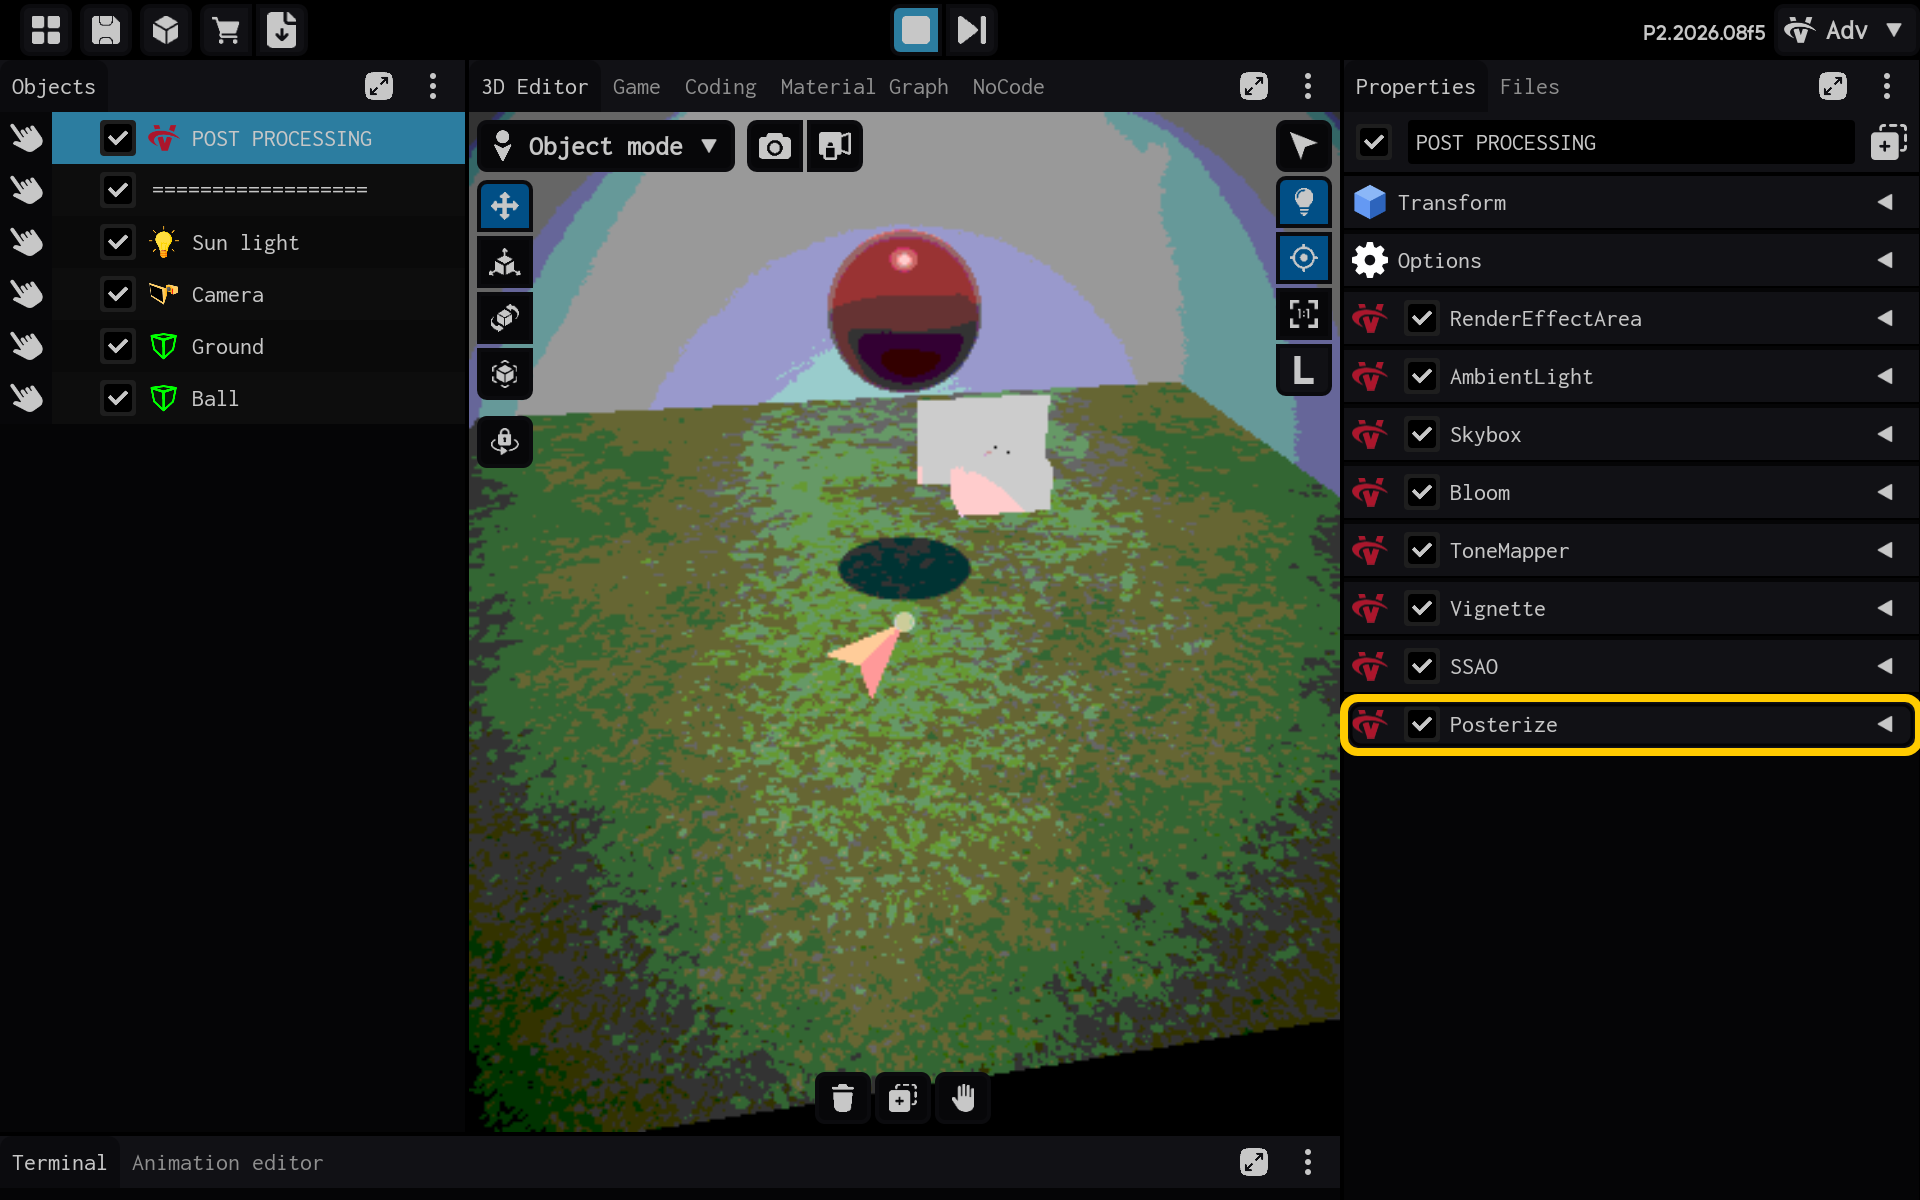Select Ball in the Objects tree
Image resolution: width=1920 pixels, height=1200 pixels.
[258, 398]
